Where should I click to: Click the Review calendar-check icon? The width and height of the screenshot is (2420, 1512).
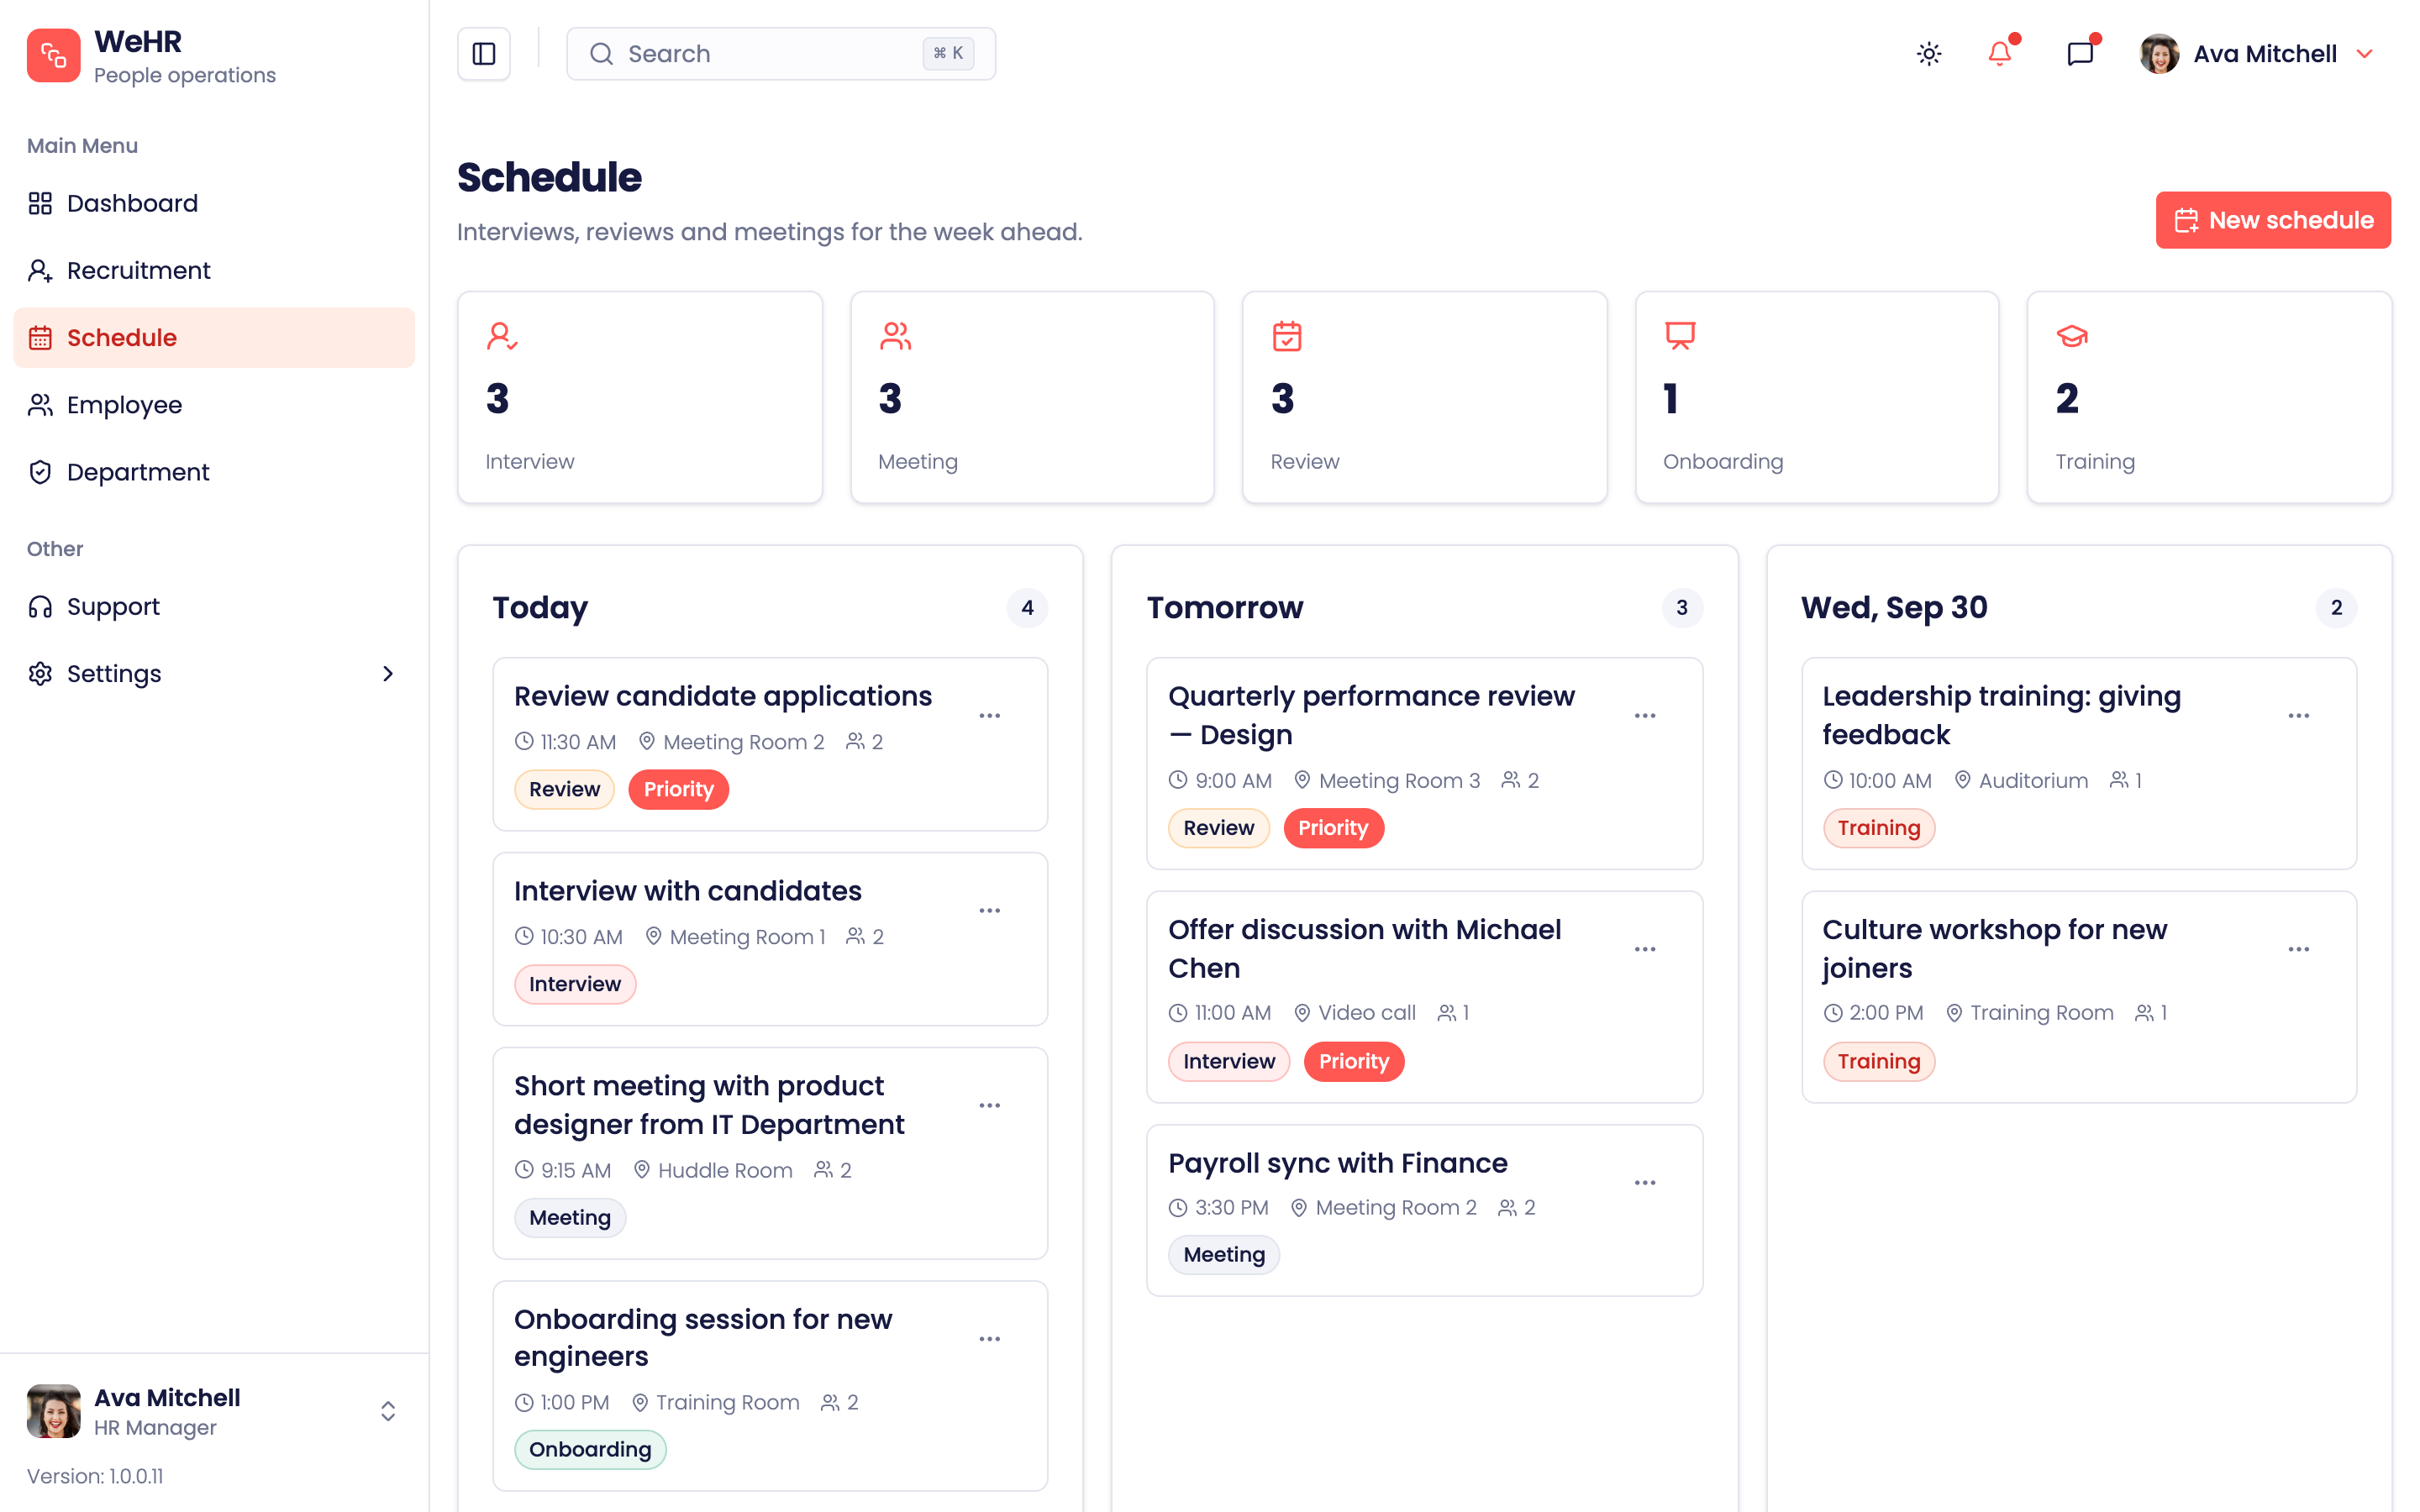(1287, 336)
